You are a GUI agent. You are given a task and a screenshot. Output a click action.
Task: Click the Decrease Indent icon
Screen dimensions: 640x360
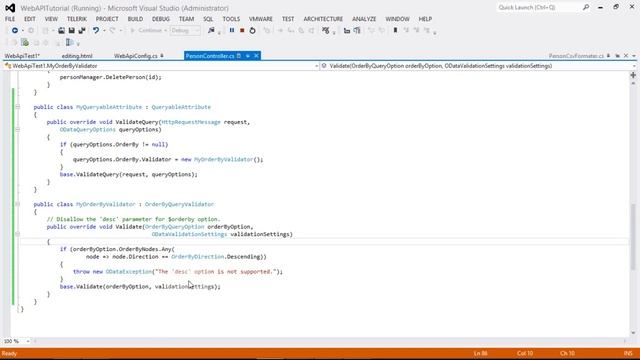click(347, 31)
